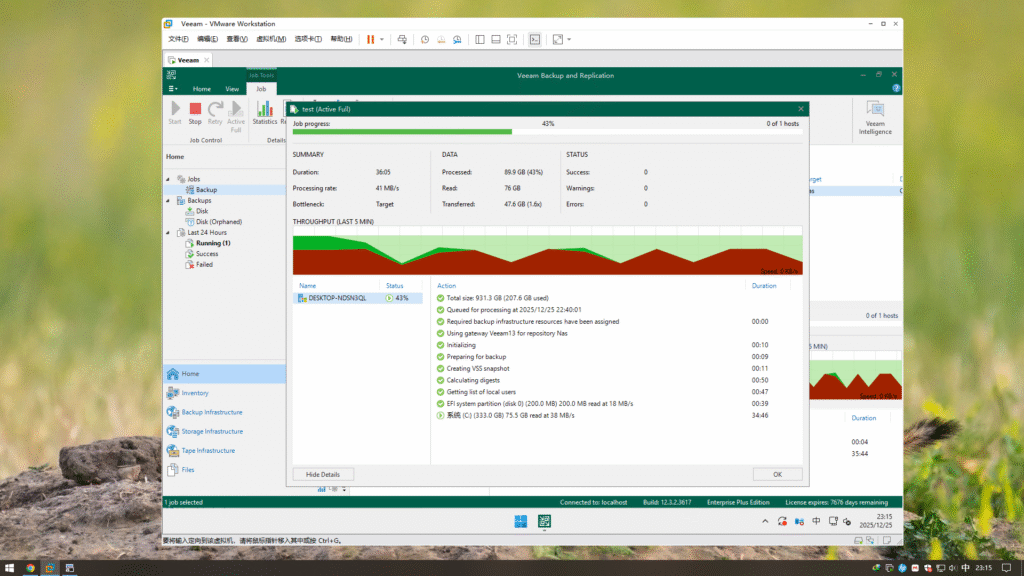This screenshot has height=576, width=1024.
Task: Go to Storage Infrastructure view
Action: 211,431
